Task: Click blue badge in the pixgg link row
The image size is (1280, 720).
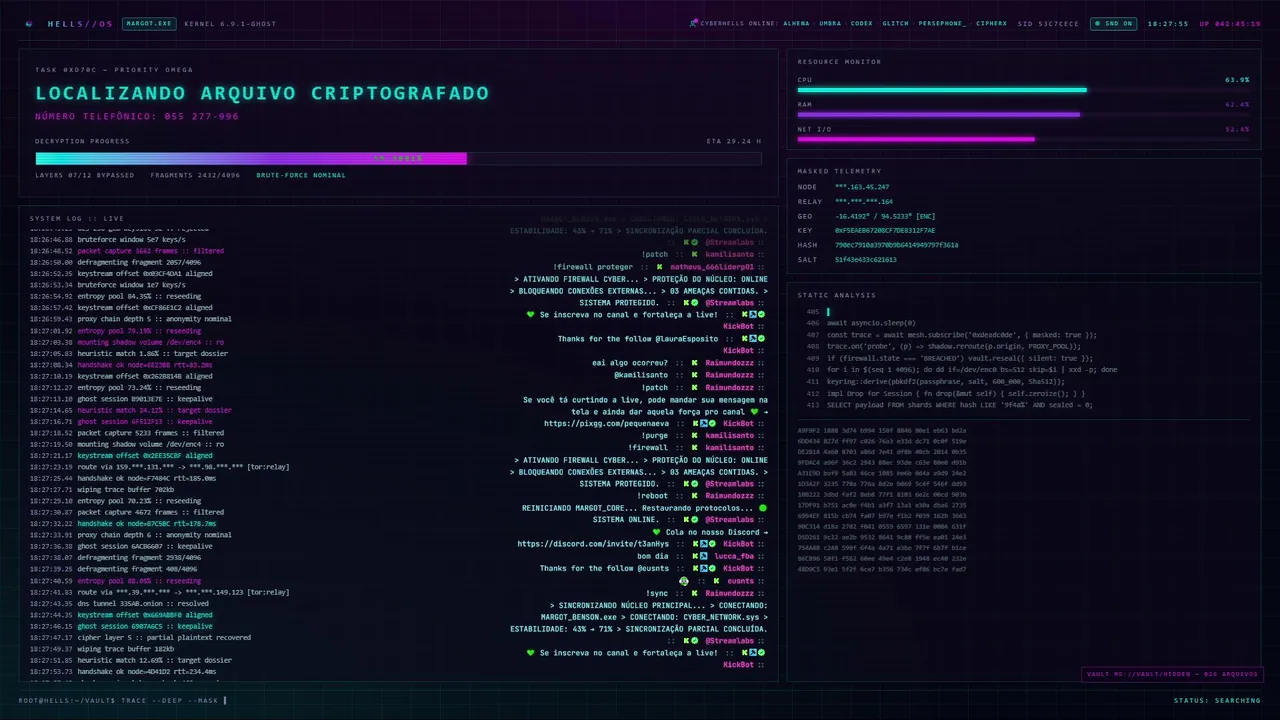Action: pos(703,424)
